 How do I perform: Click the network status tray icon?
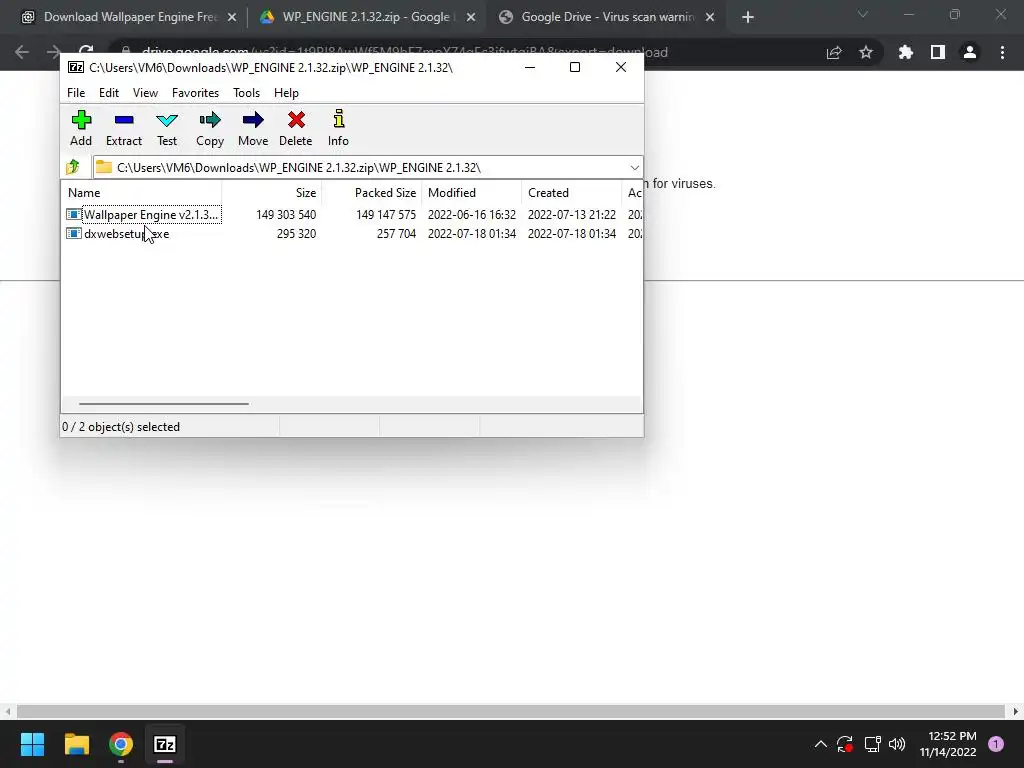tap(872, 744)
